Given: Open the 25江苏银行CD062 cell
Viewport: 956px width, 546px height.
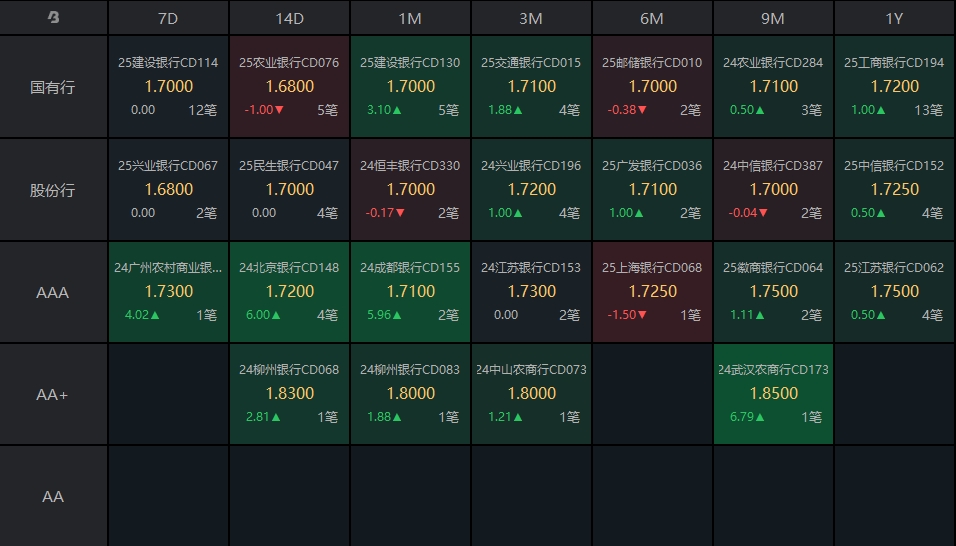Looking at the screenshot, I should pyautogui.click(x=894, y=292).
